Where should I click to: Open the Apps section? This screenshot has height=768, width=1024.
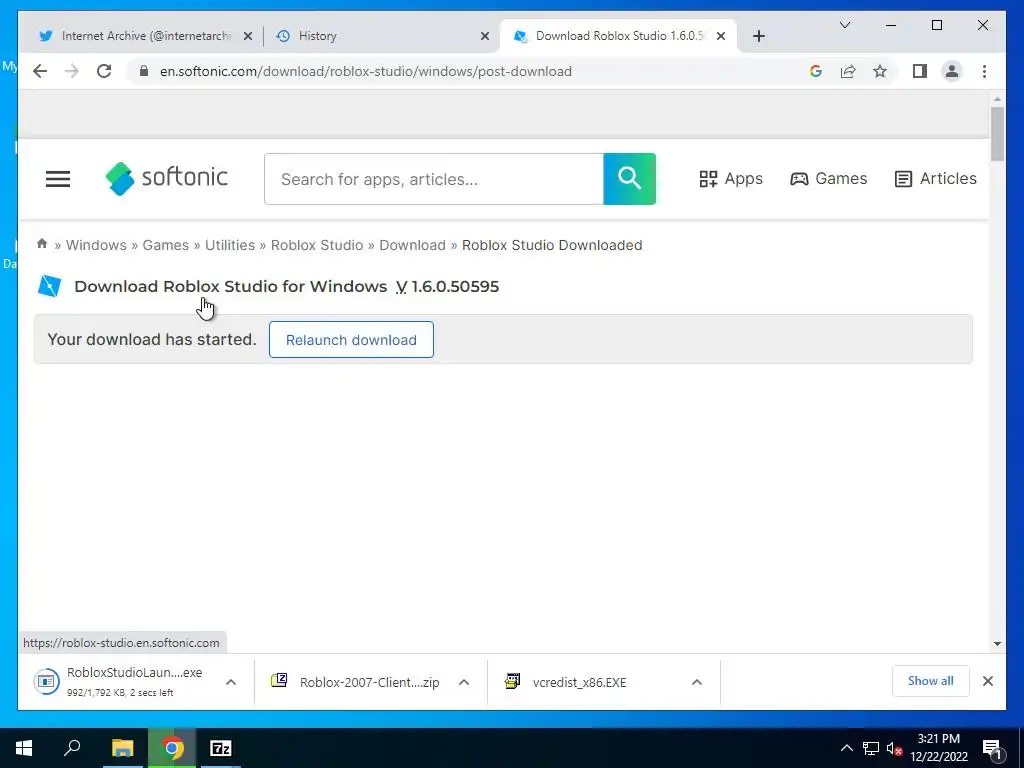point(731,178)
